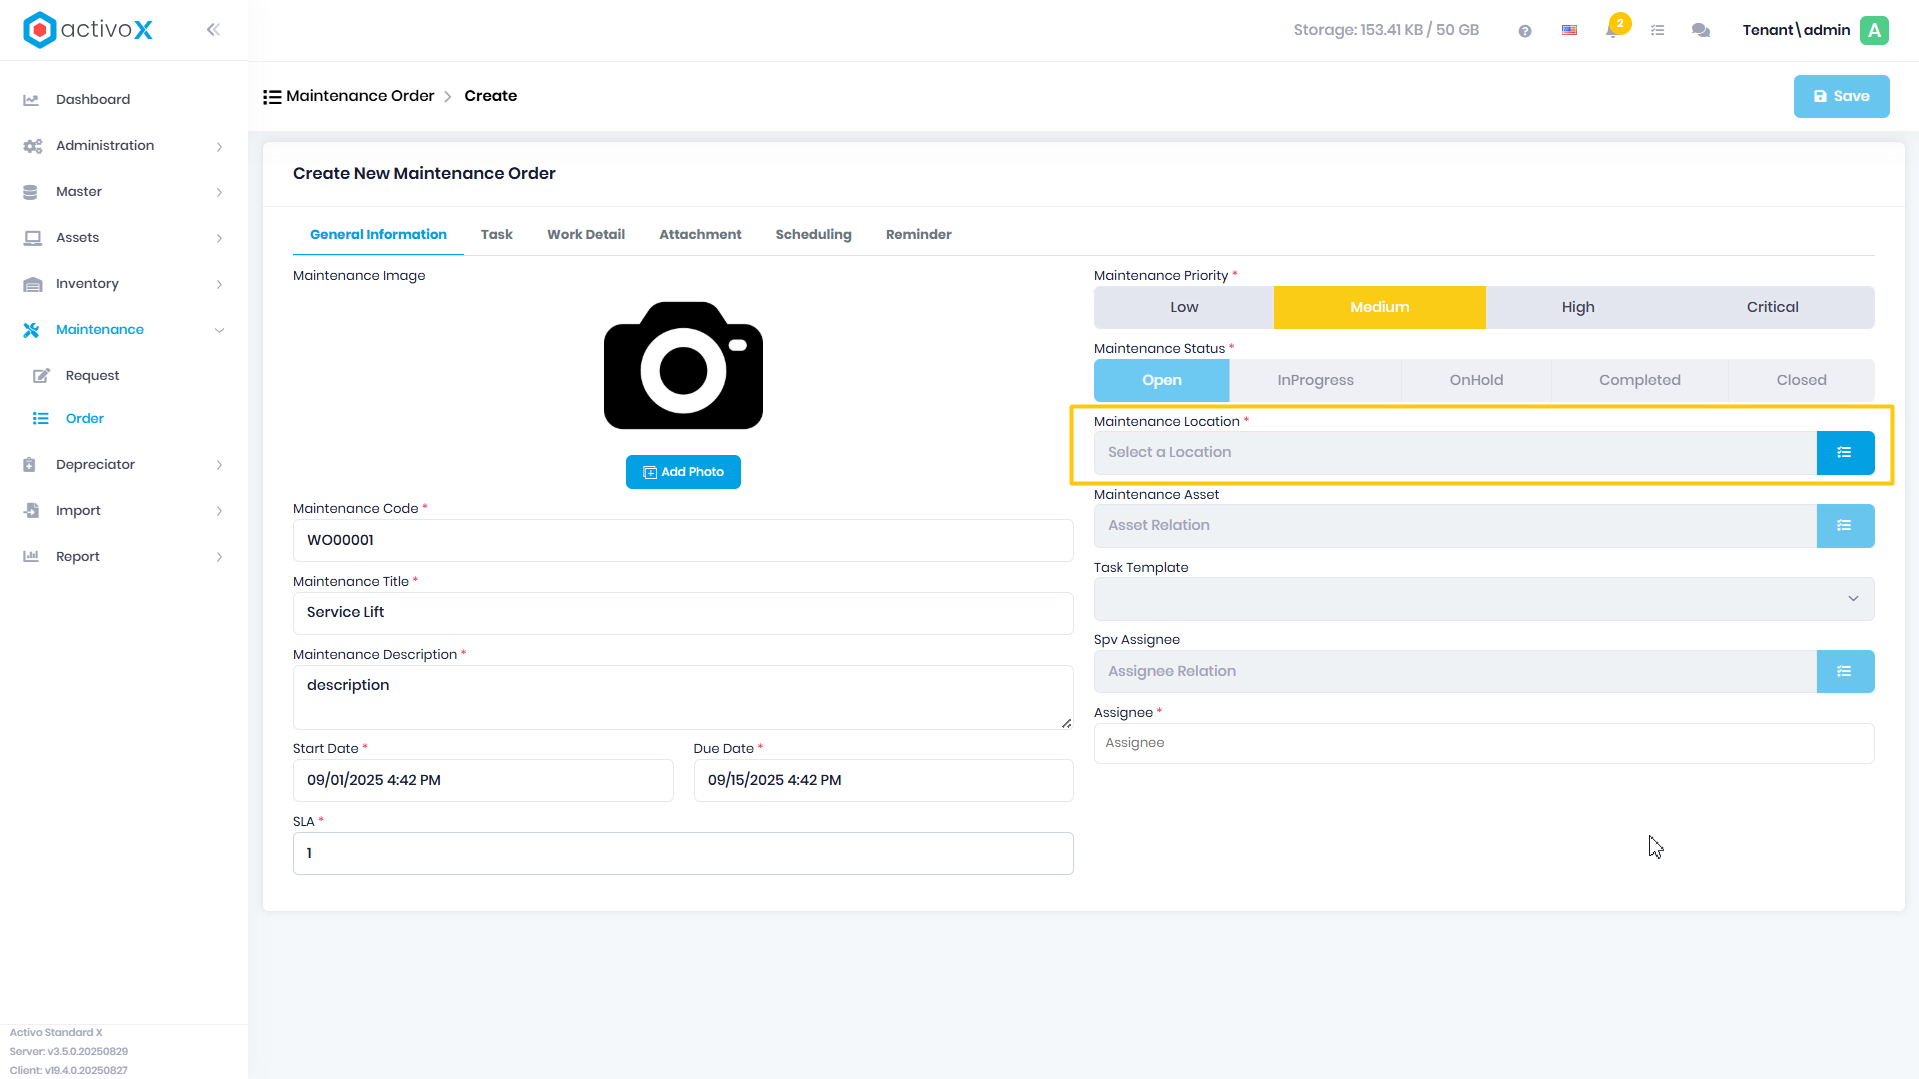Viewport: 1919px width, 1079px height.
Task: Click the Inventory warehouse icon
Action: pyautogui.click(x=32, y=284)
